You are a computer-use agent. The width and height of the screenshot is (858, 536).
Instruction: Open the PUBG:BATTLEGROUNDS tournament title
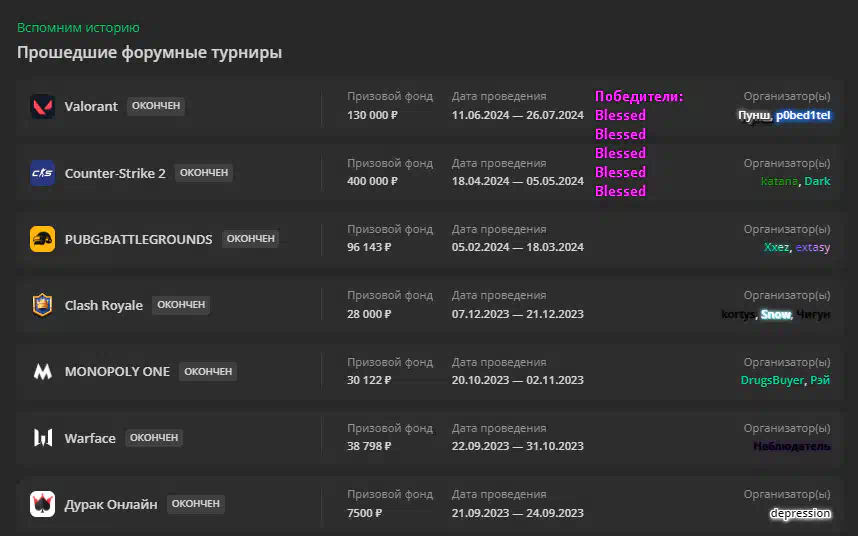[x=138, y=240]
